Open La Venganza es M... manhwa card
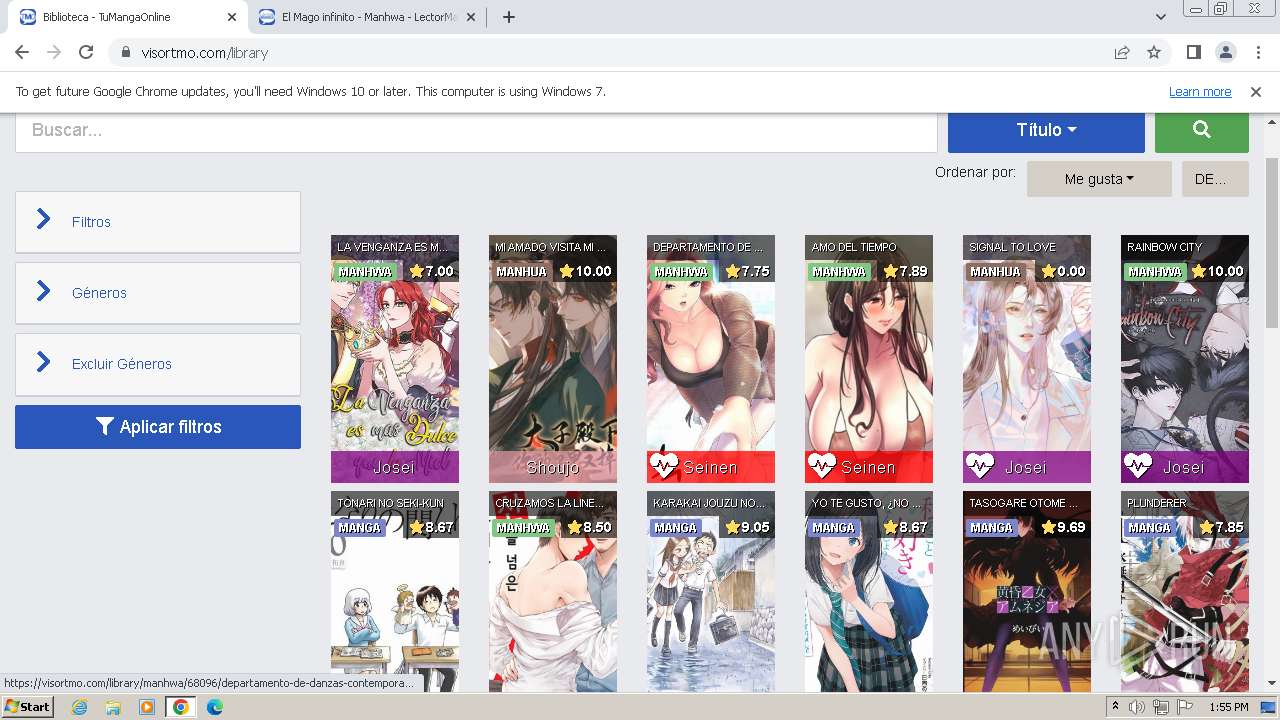This screenshot has width=1280, height=720. (395, 359)
